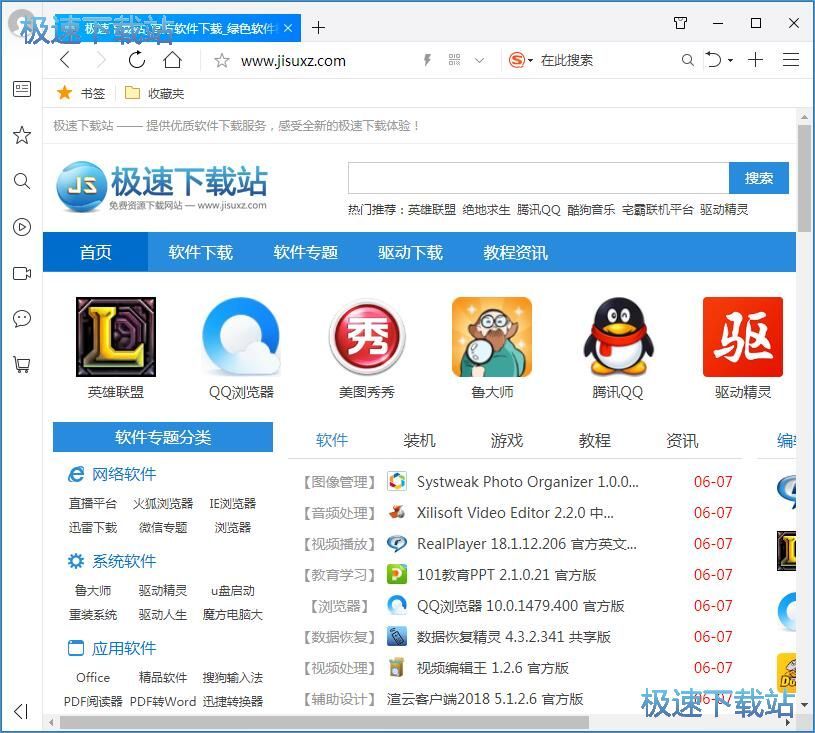
Task: Open RealPlayer 18.1.12.206 entry
Action: pyautogui.click(x=527, y=544)
